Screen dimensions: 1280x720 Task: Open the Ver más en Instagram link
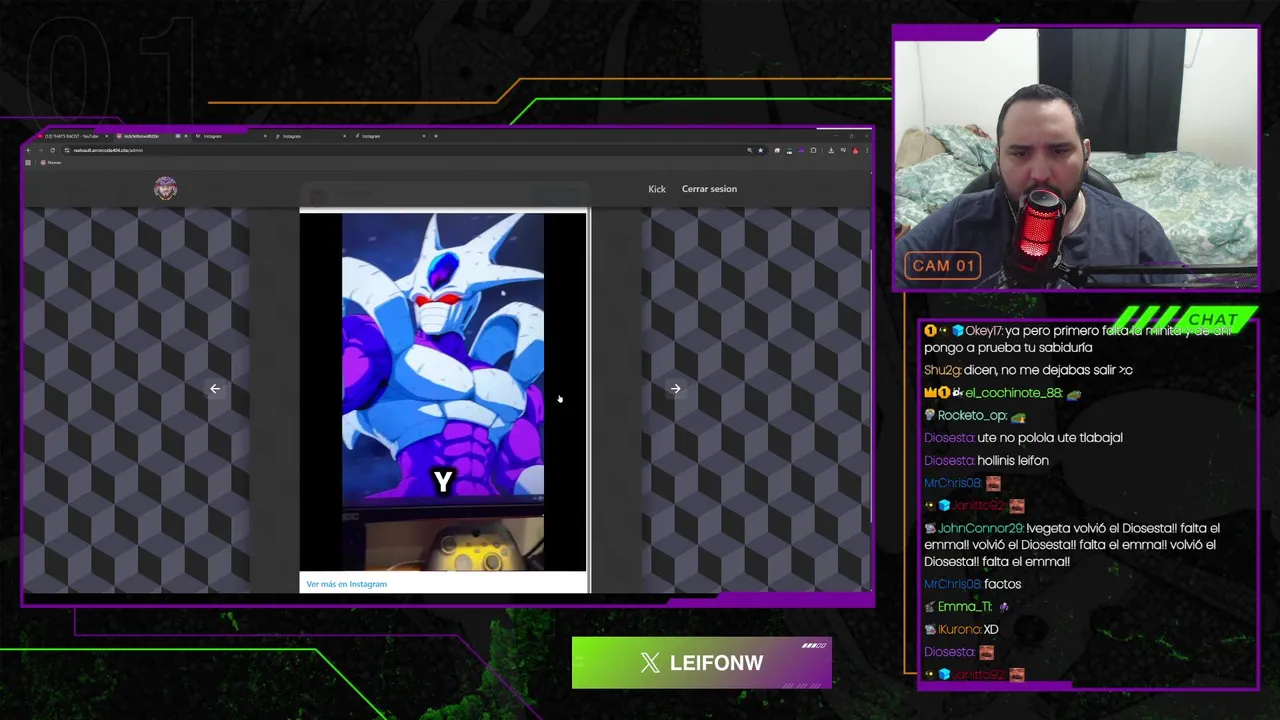(x=346, y=584)
